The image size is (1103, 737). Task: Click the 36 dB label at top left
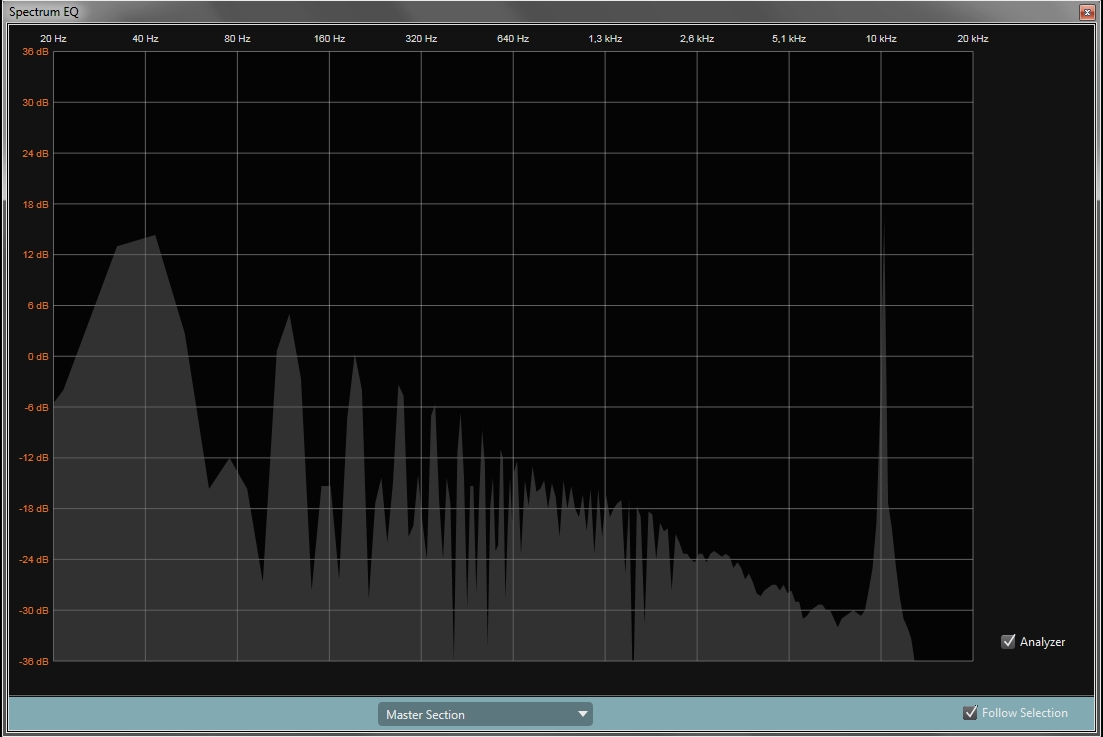coord(35,52)
